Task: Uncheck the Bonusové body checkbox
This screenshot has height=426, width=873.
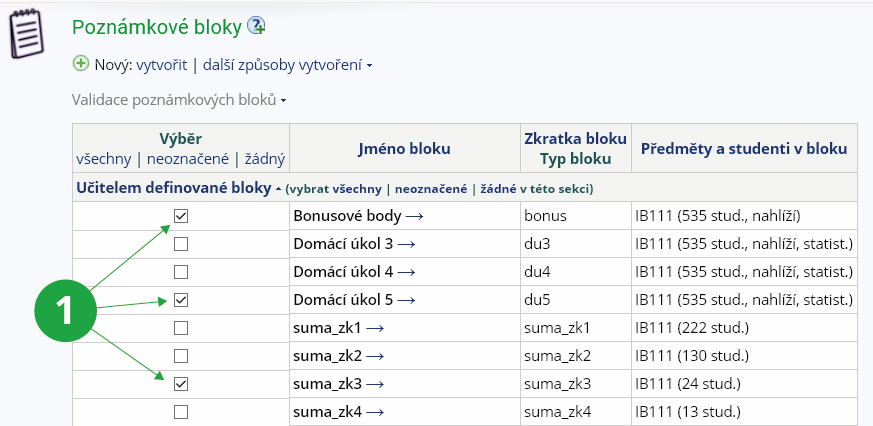Action: point(181,215)
